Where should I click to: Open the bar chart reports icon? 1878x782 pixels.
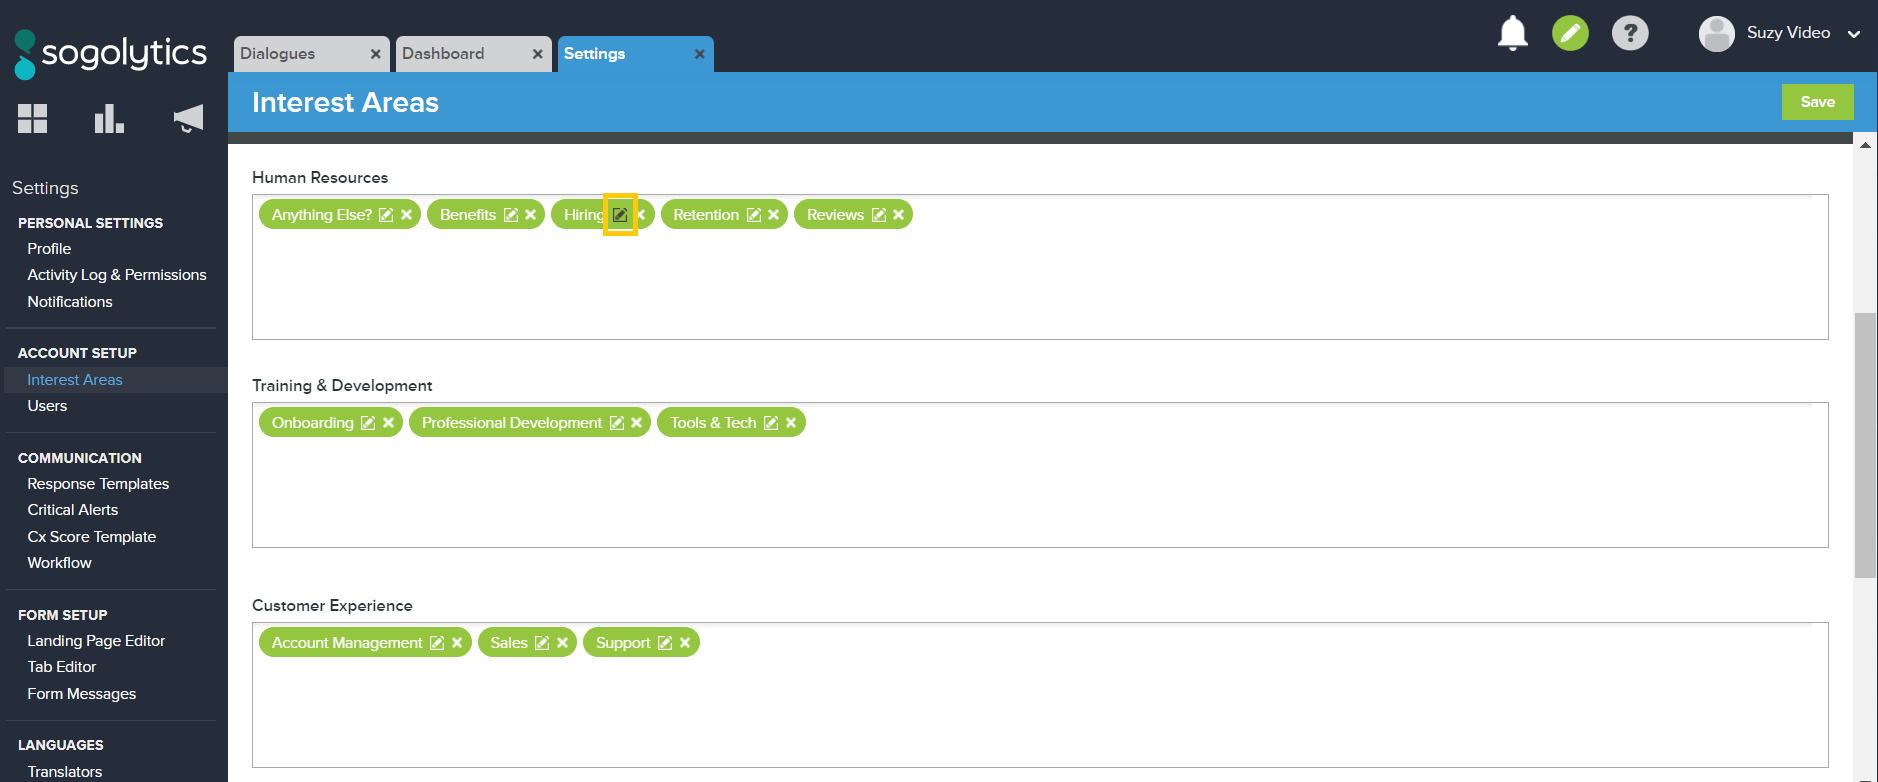109,119
